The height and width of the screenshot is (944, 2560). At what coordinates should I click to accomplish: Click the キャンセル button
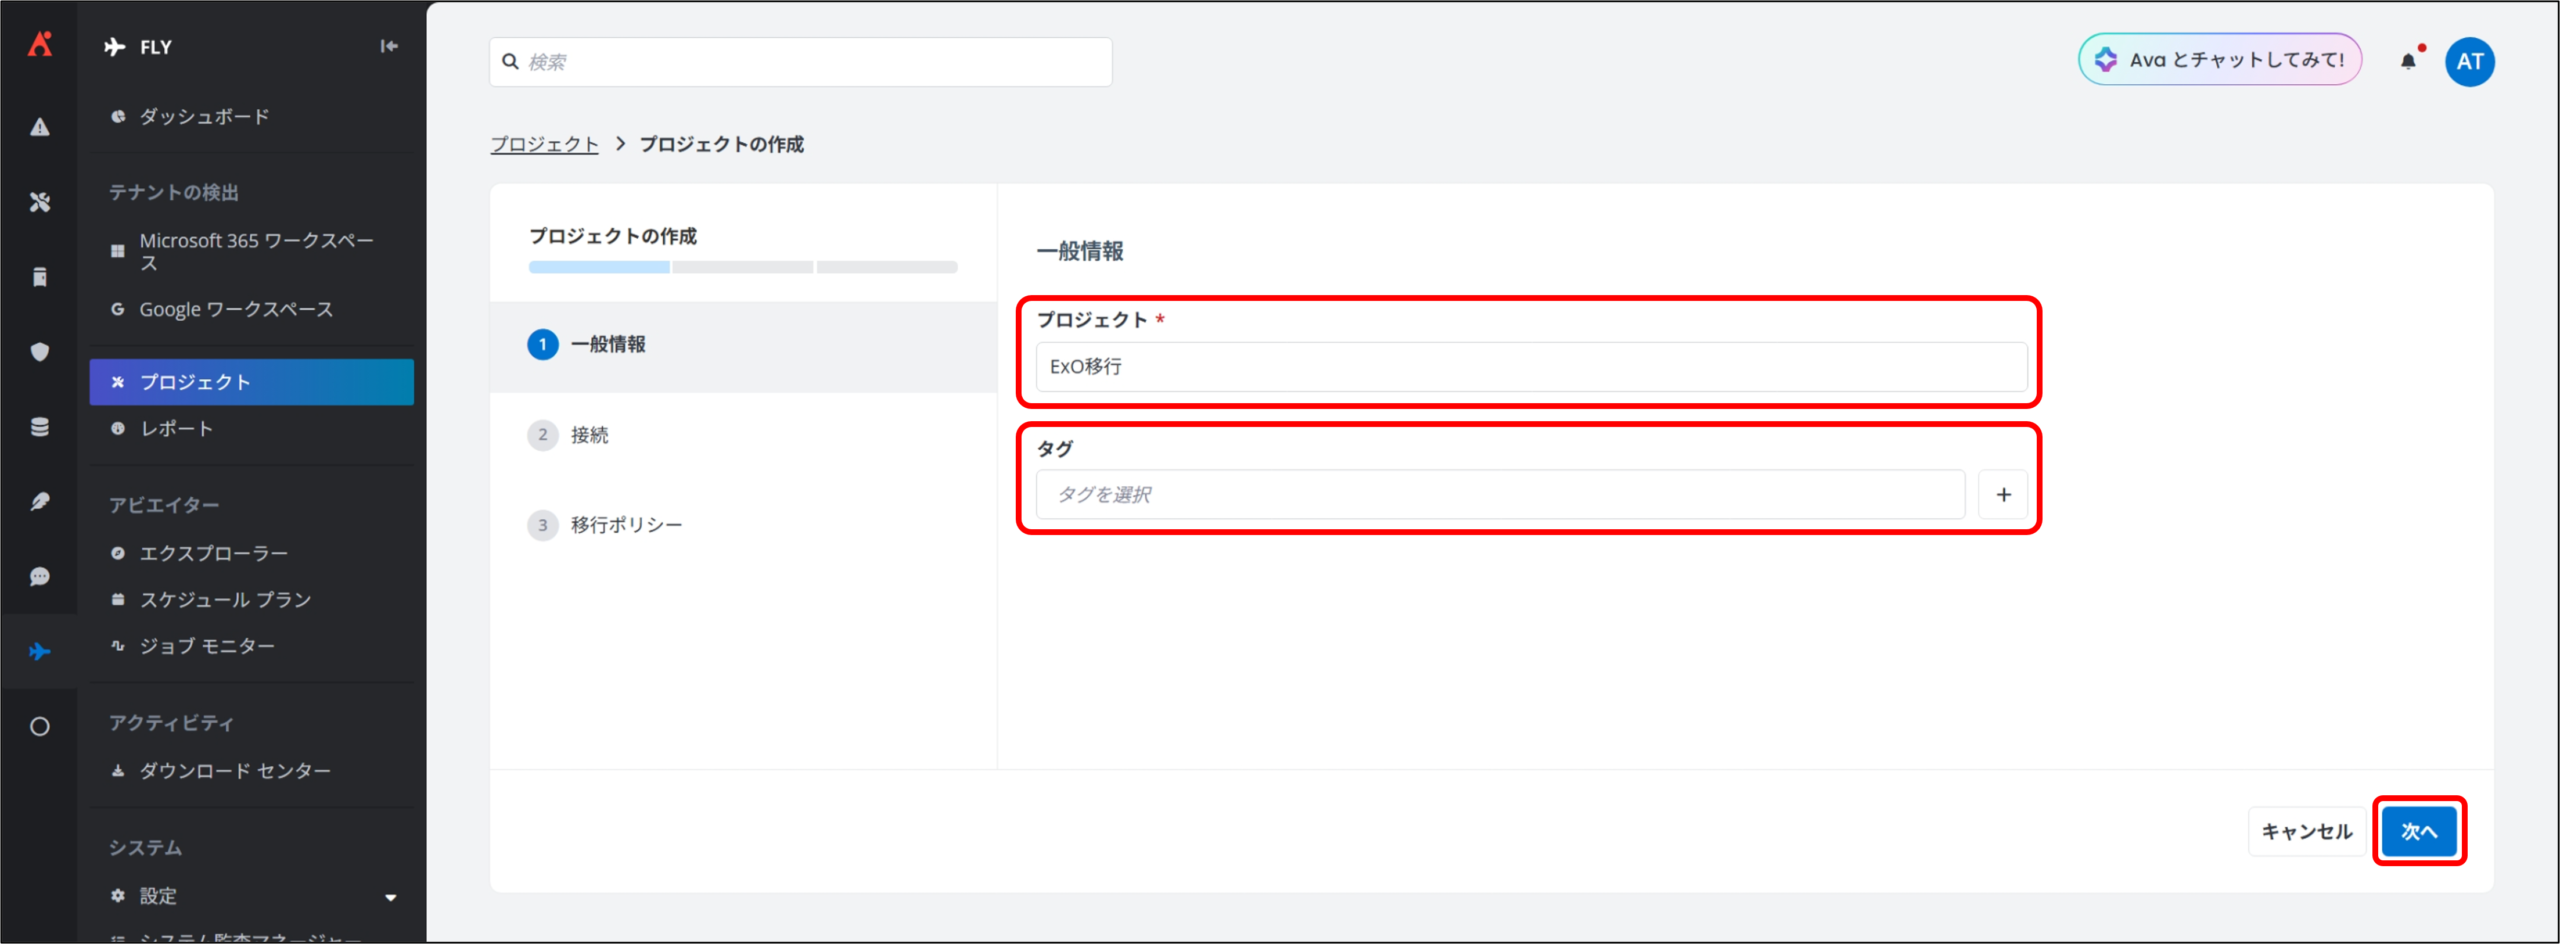[2306, 831]
